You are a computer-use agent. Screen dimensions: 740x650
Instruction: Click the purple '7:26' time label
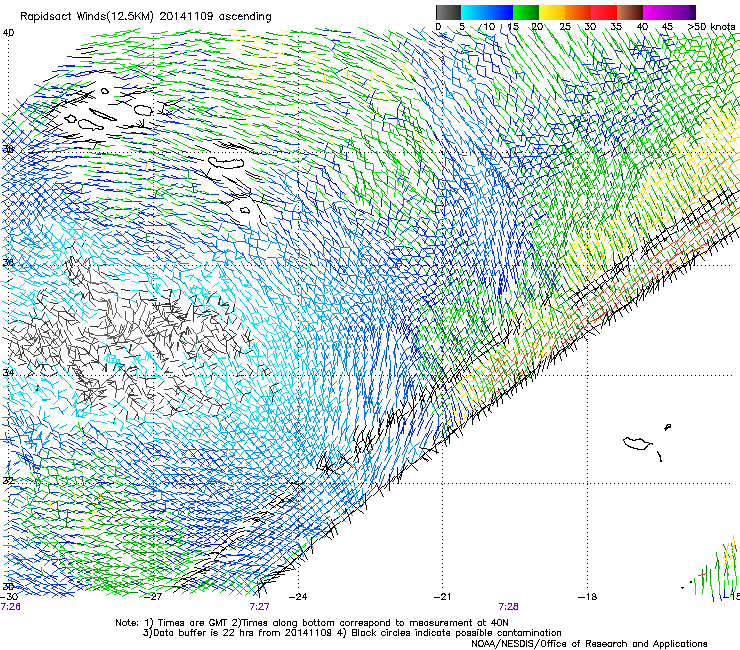pyautogui.click(x=10, y=607)
